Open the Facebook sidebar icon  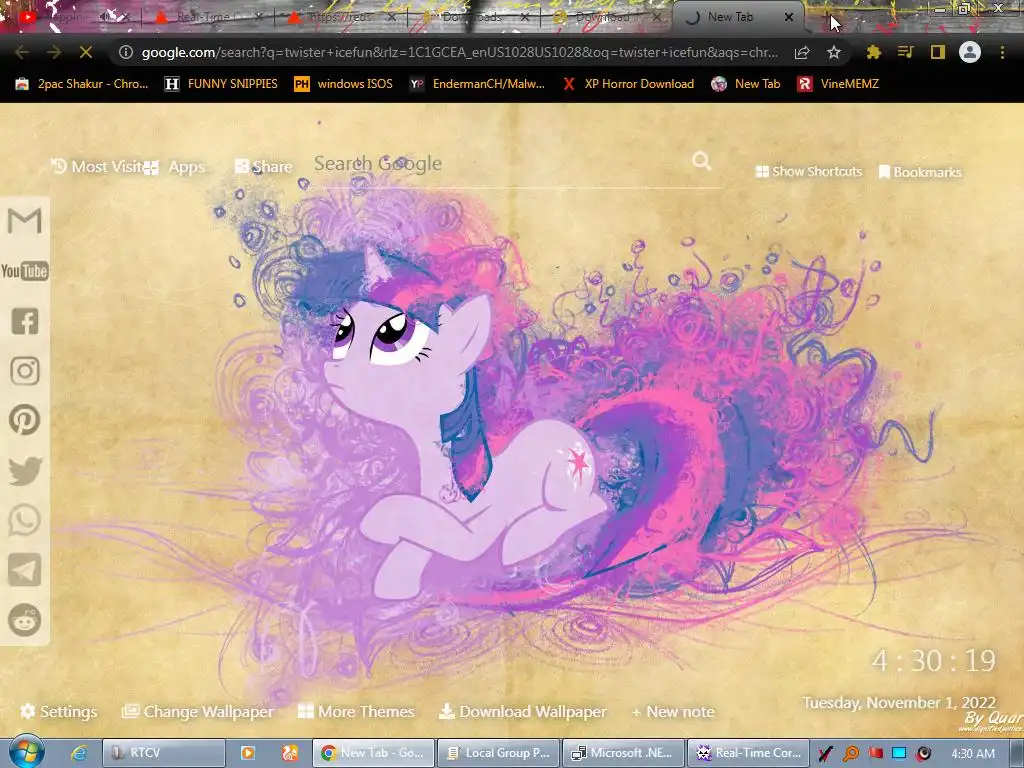24,321
